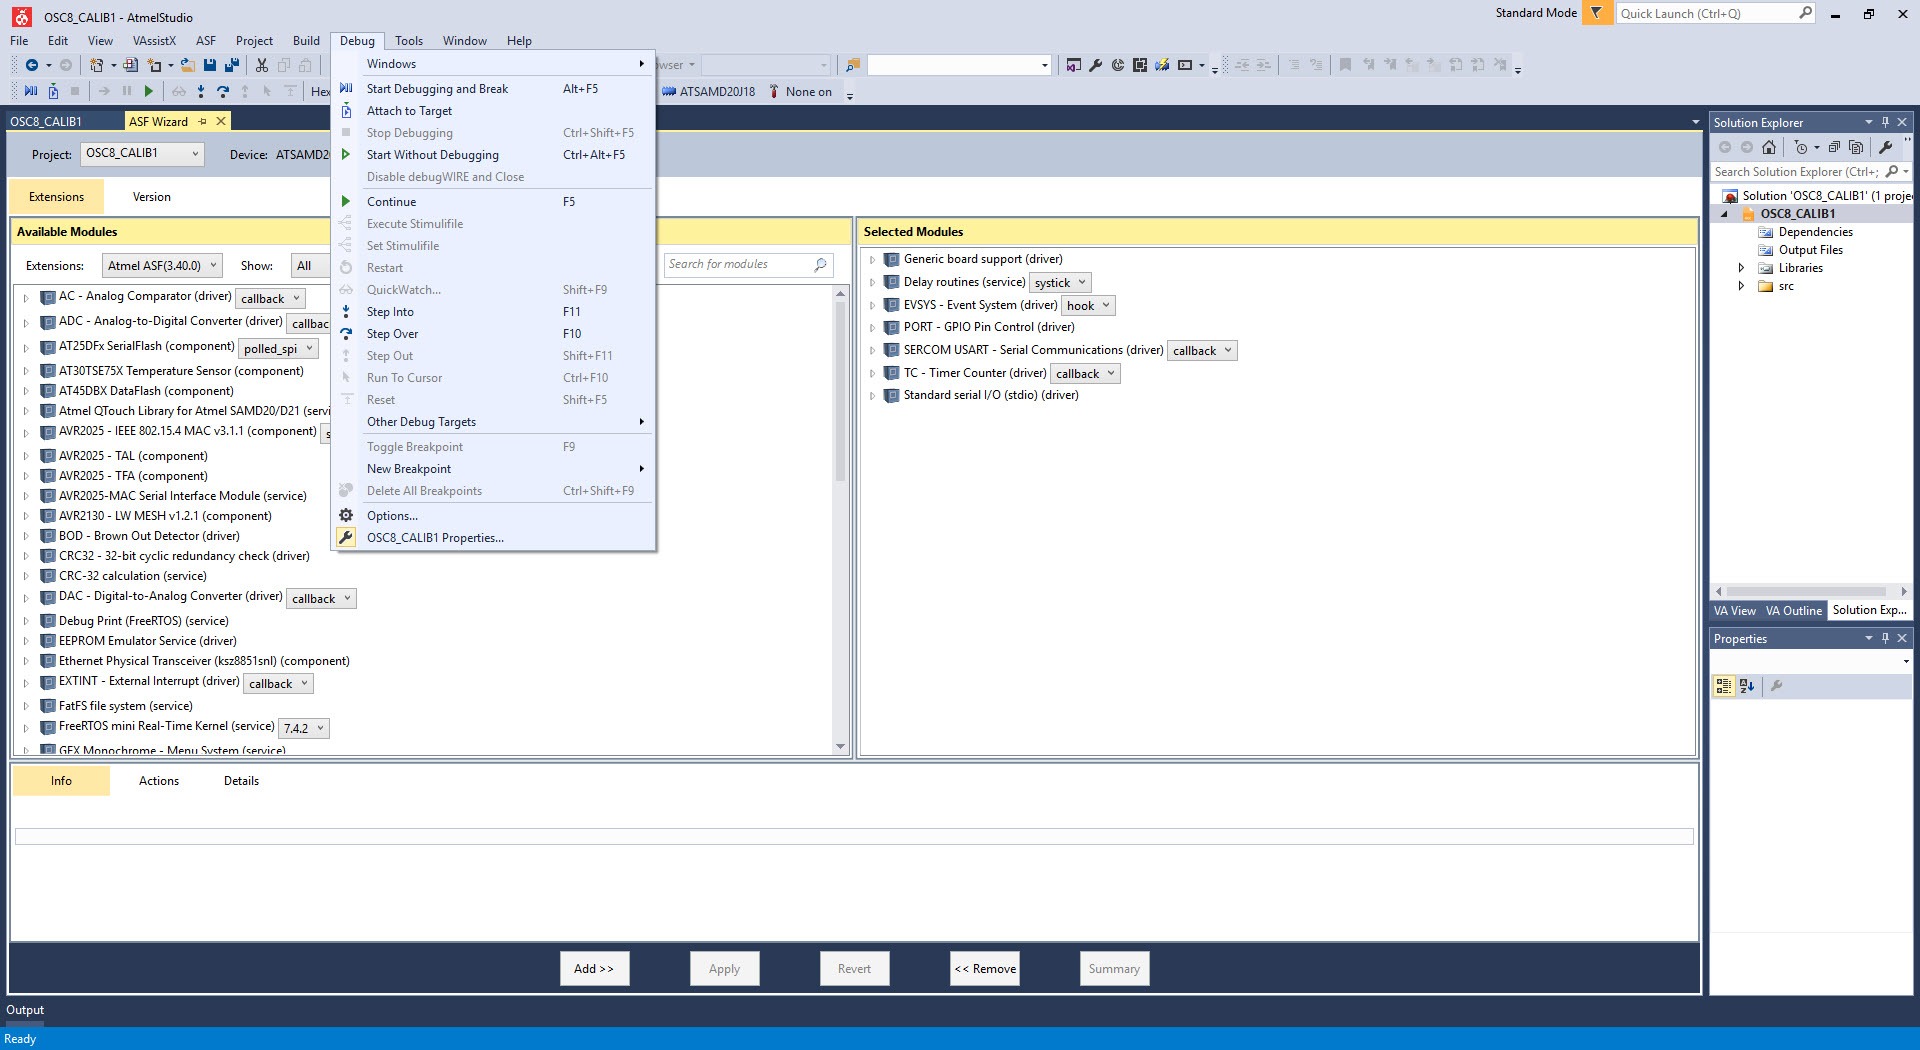Click the Summary button
The width and height of the screenshot is (1920, 1050).
coord(1114,969)
